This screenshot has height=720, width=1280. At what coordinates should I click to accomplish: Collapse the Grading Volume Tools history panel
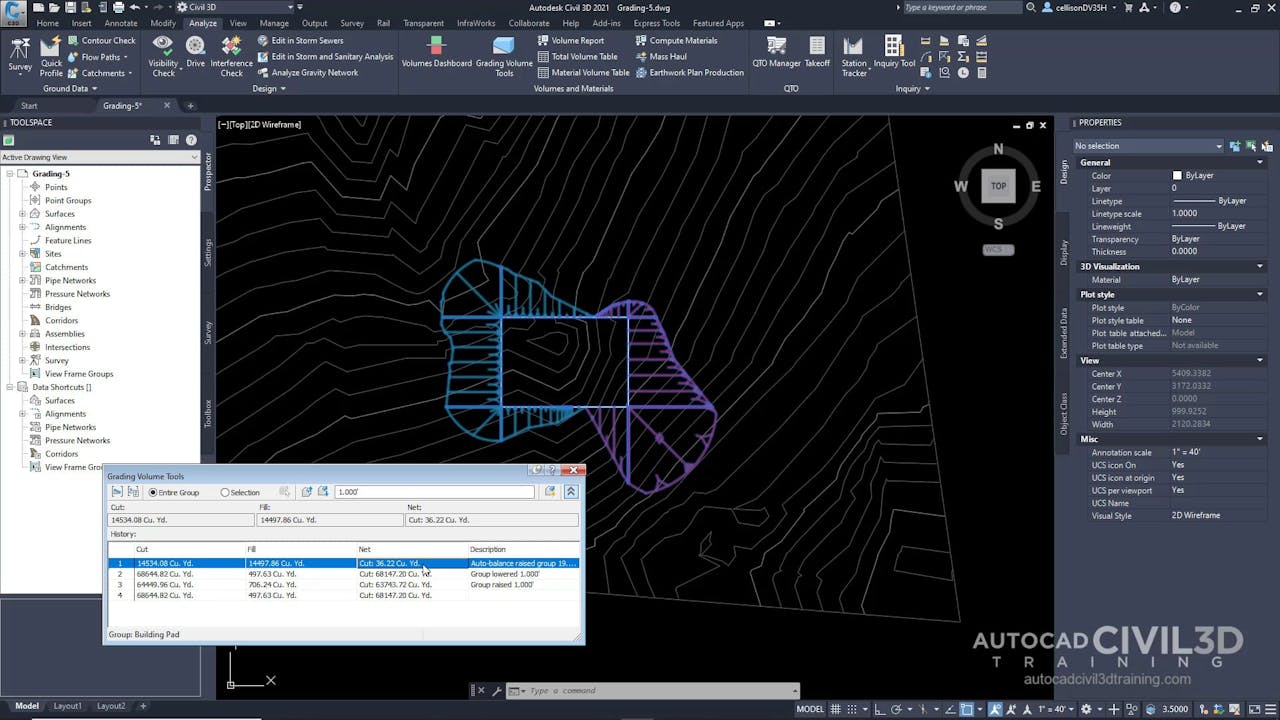point(571,492)
